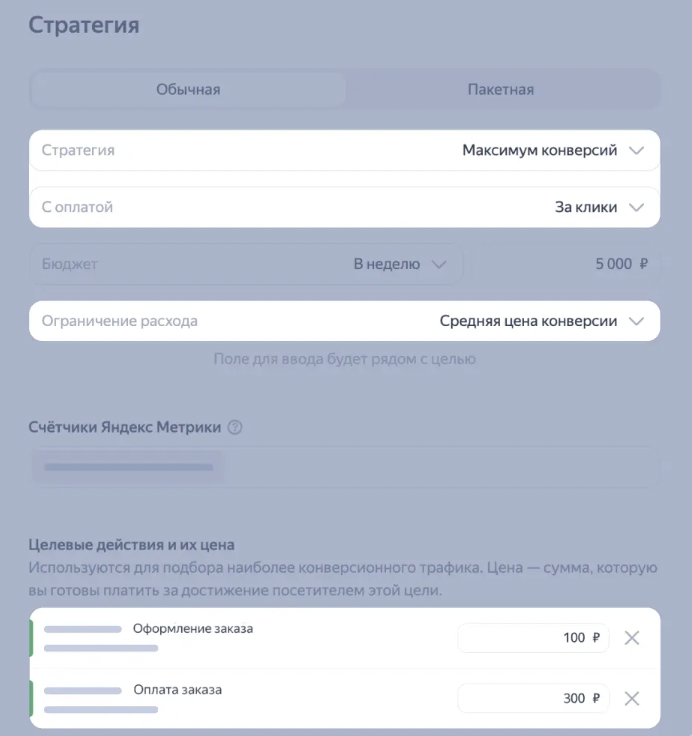Switch to the Пакетная strategy tab
692x736 pixels.
coord(501,89)
